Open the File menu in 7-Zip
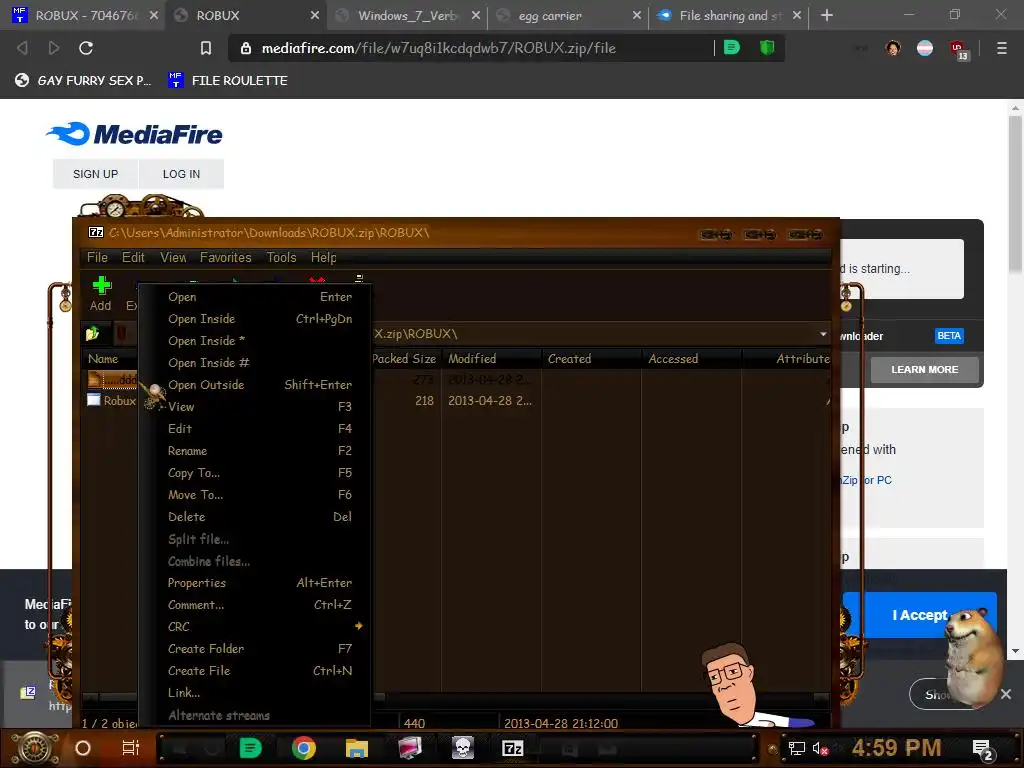1024x768 pixels. point(97,257)
